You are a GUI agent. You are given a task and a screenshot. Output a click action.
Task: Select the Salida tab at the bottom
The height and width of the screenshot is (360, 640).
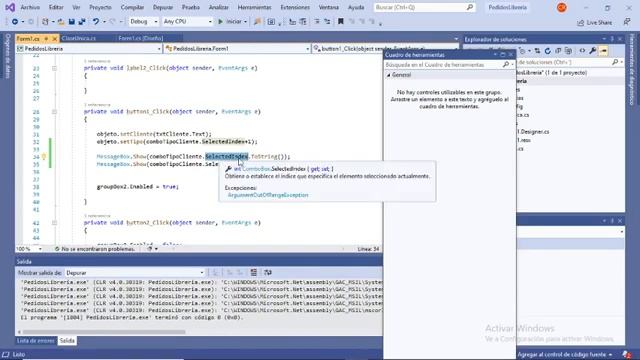[67, 340]
